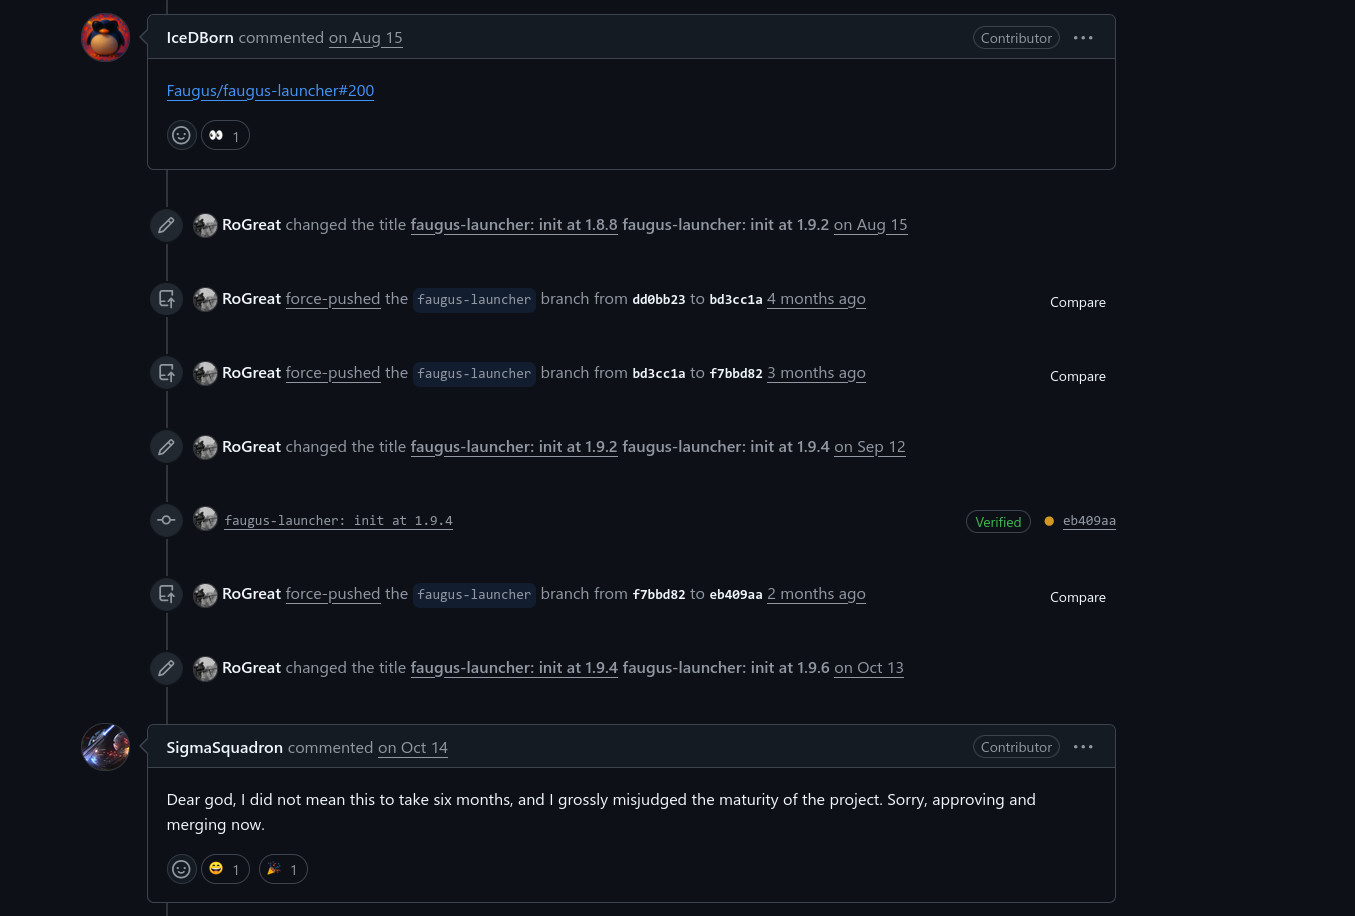
Task: Open the 'on Aug 15' comment timestamp
Action: [x=366, y=38]
